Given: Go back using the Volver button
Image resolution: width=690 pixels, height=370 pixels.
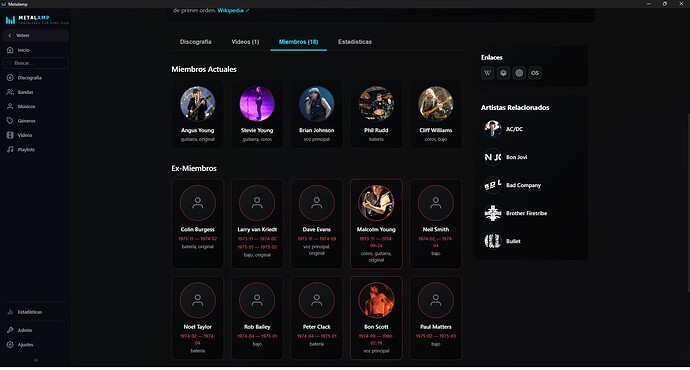Looking at the screenshot, I should pyautogui.click(x=35, y=35).
